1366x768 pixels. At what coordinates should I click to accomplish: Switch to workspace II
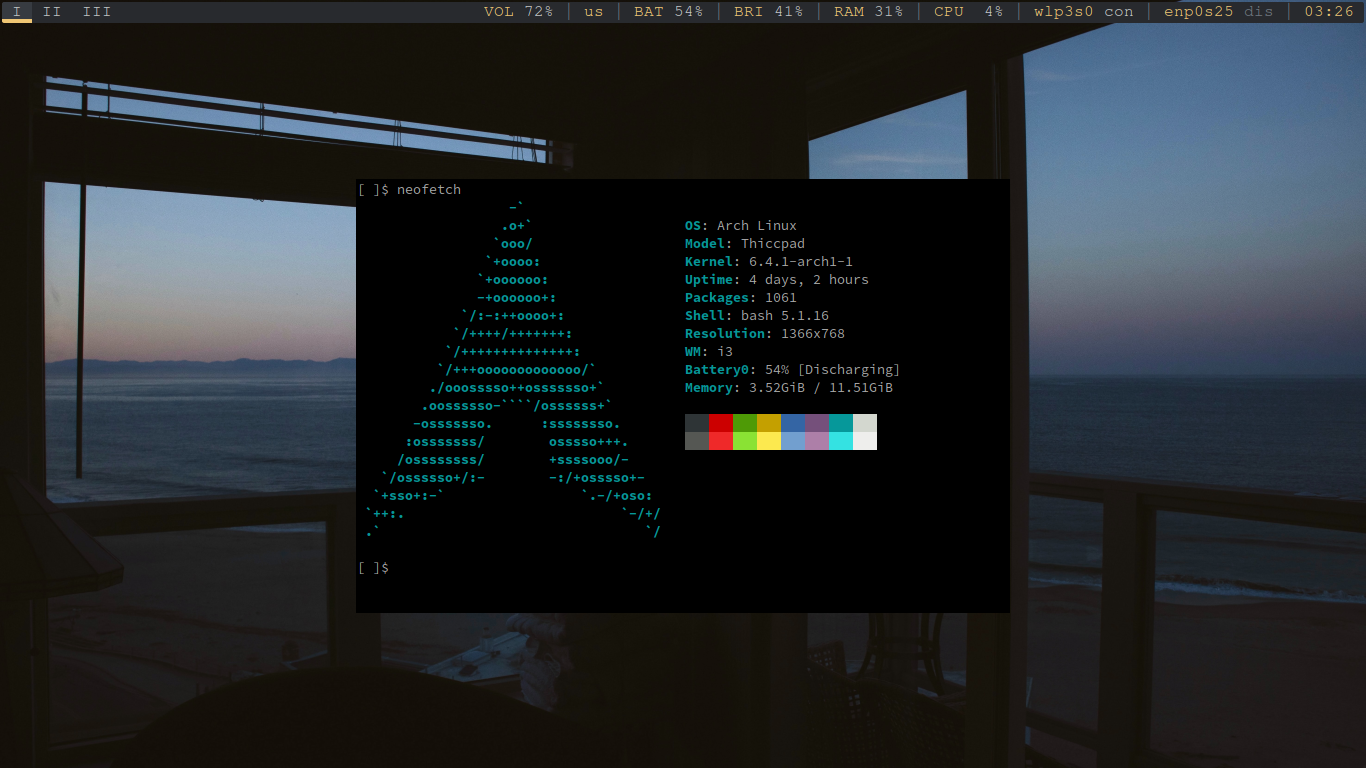[x=52, y=12]
